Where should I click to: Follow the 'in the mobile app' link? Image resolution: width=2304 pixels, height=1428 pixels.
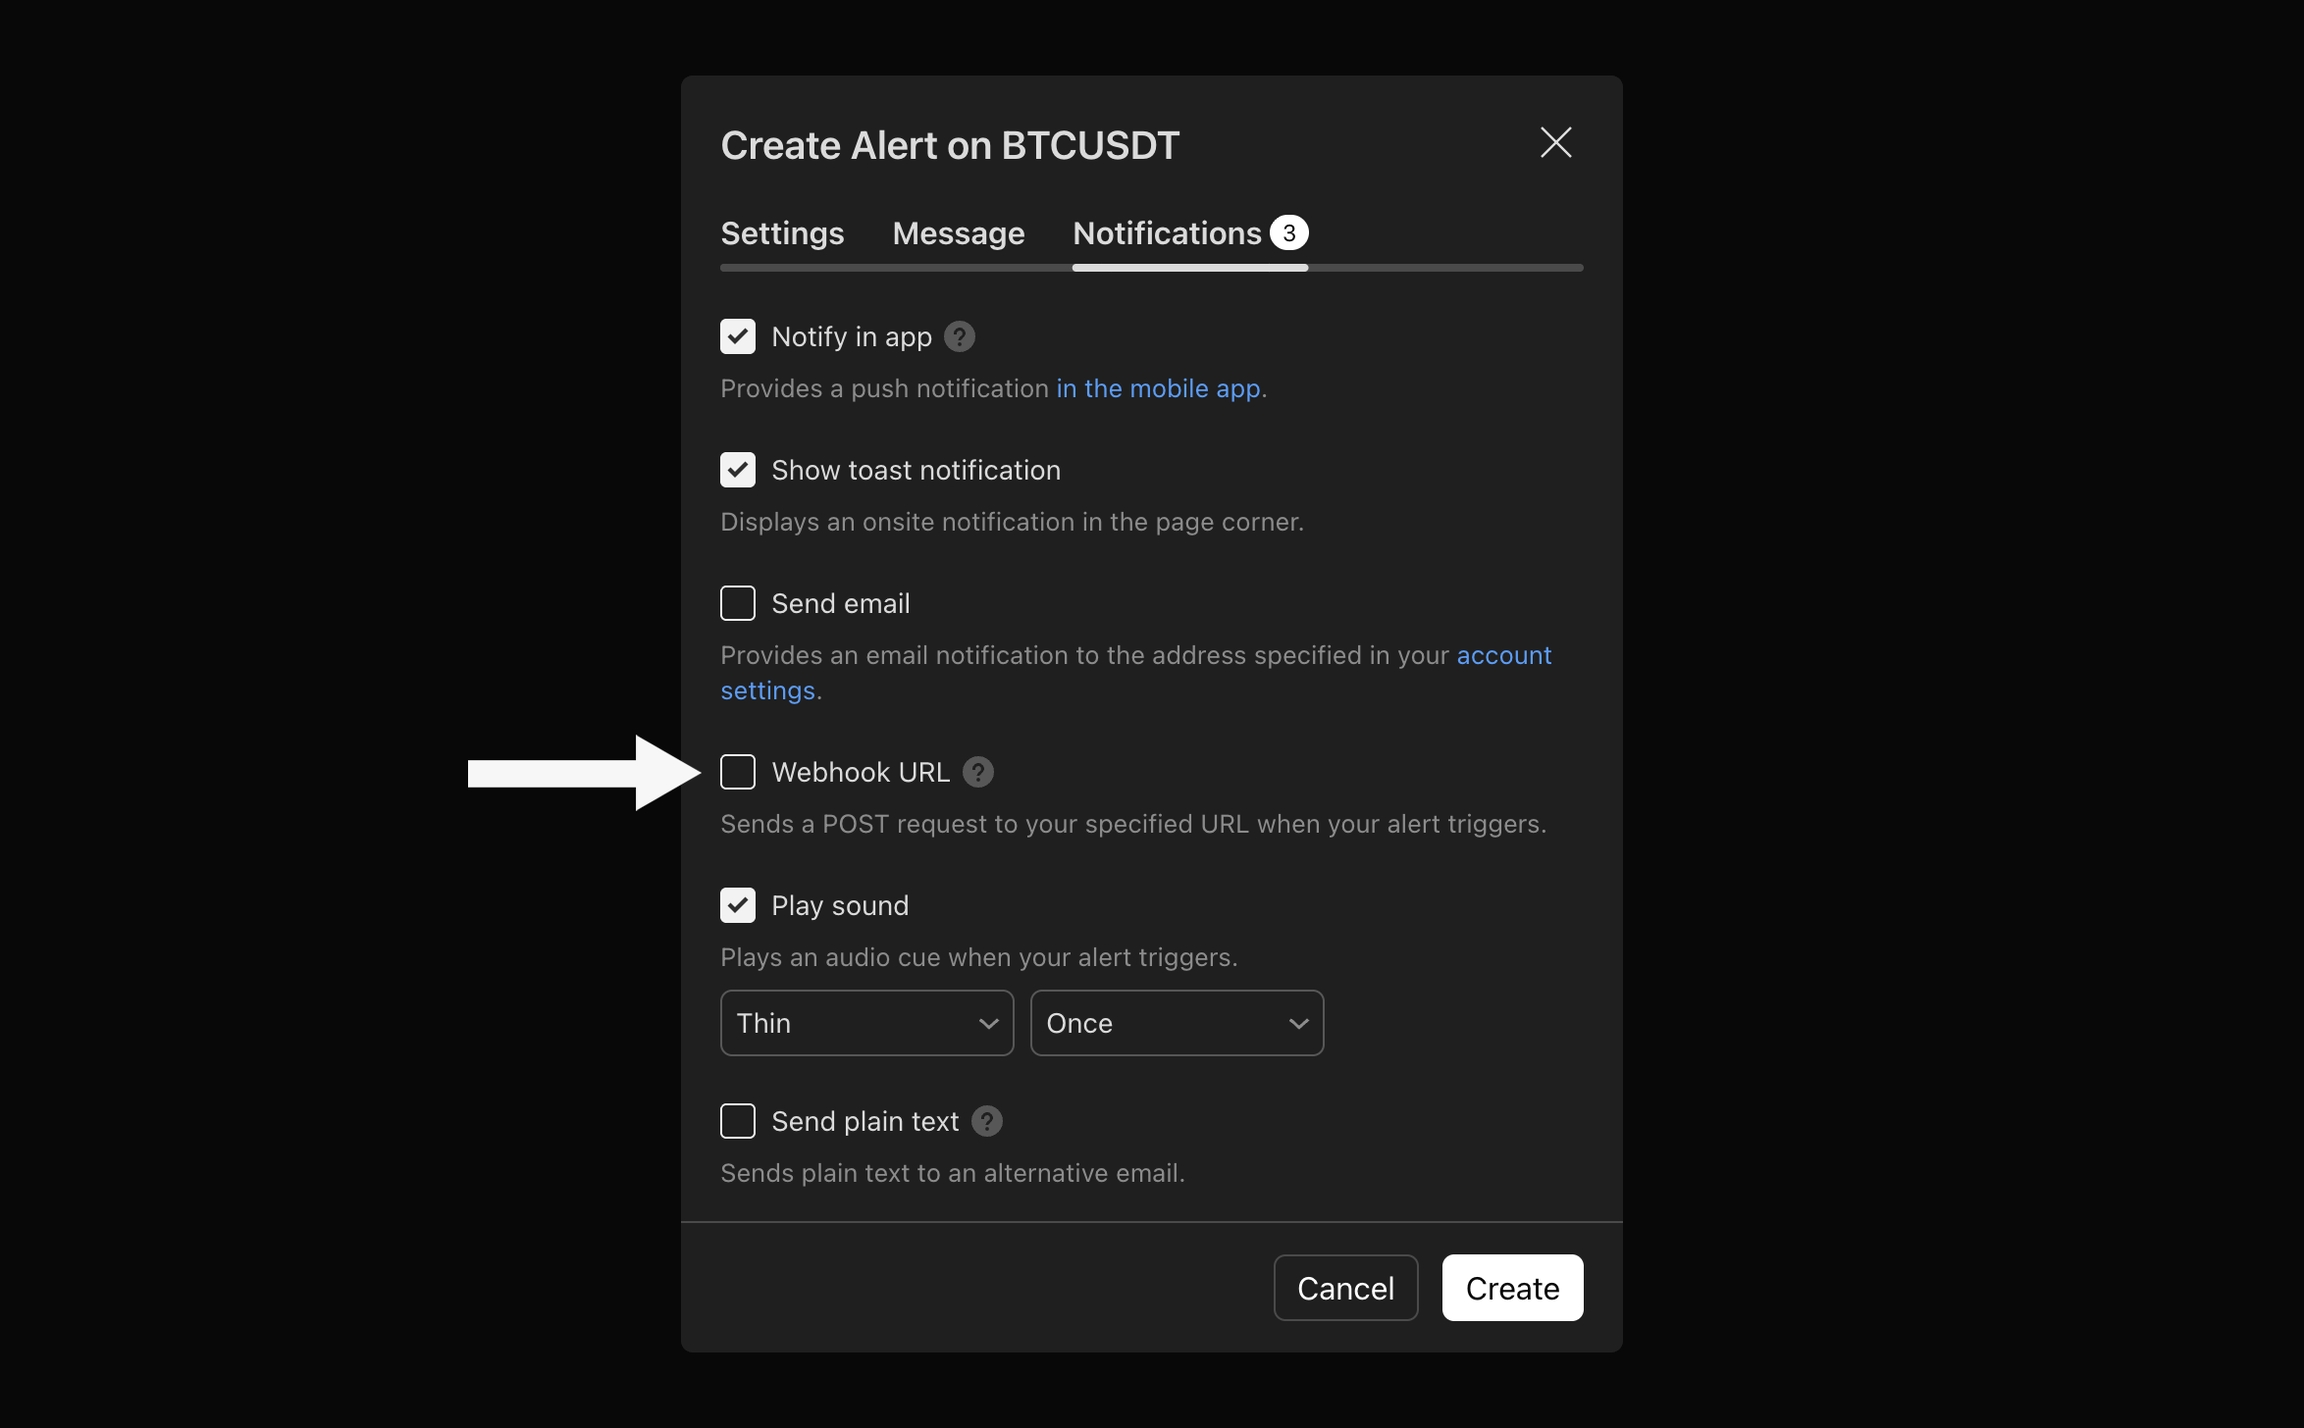pyautogui.click(x=1157, y=388)
